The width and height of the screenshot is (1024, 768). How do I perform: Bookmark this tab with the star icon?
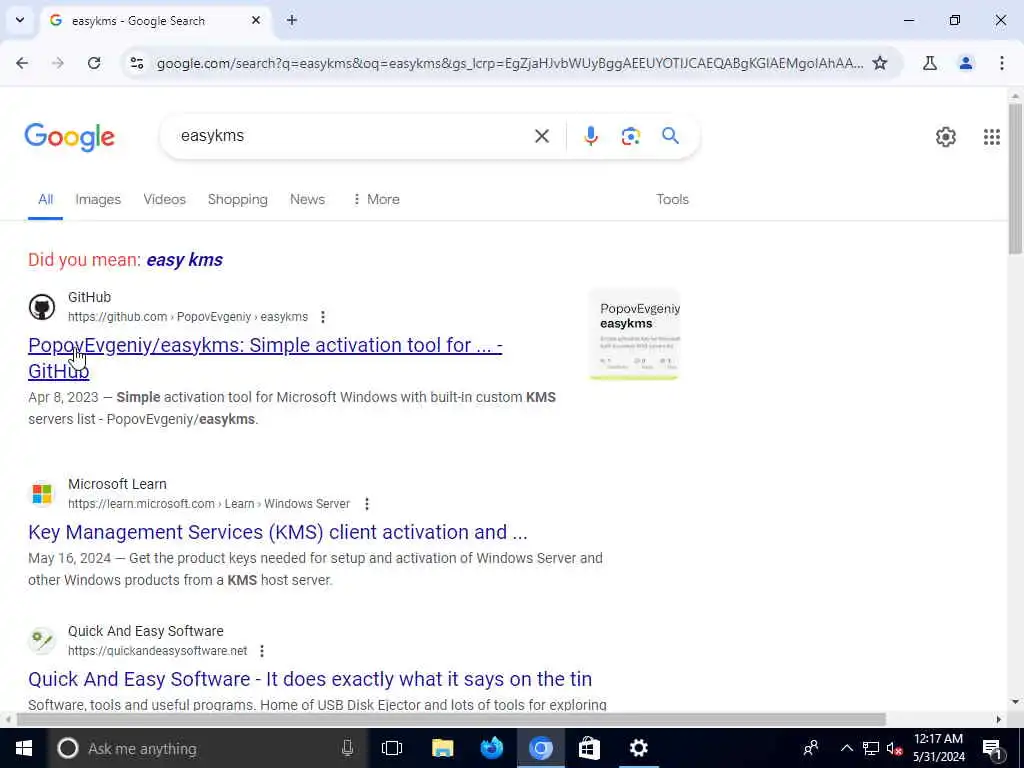(x=880, y=63)
